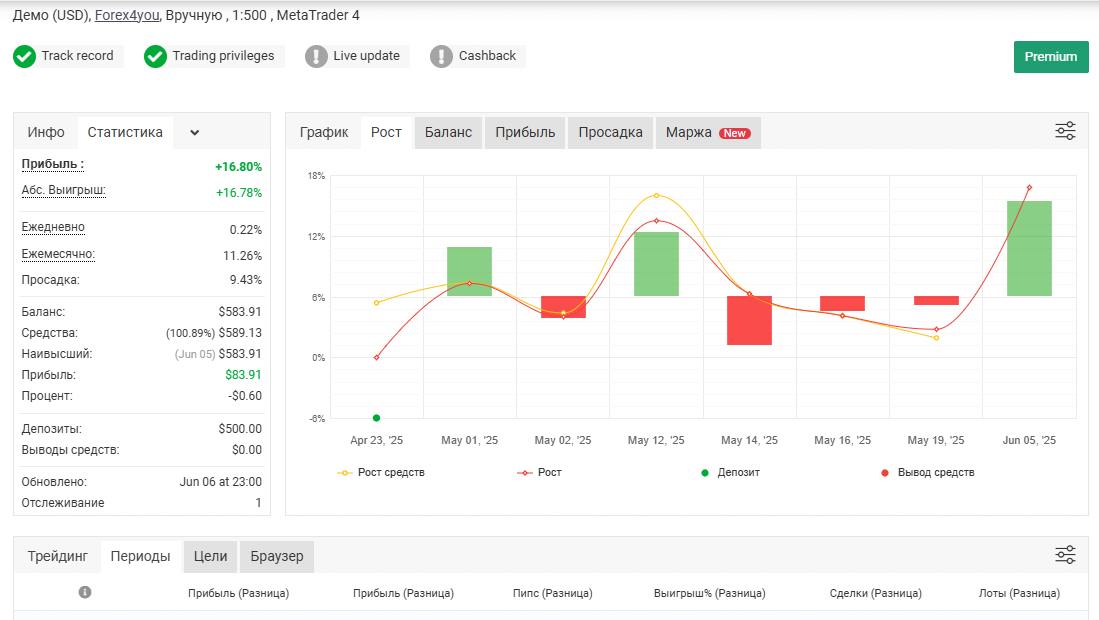
Task: Click the Trading privileges label
Action: tap(224, 56)
